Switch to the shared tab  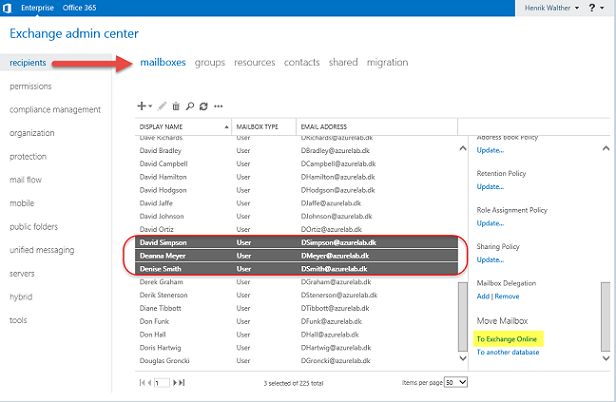343,62
